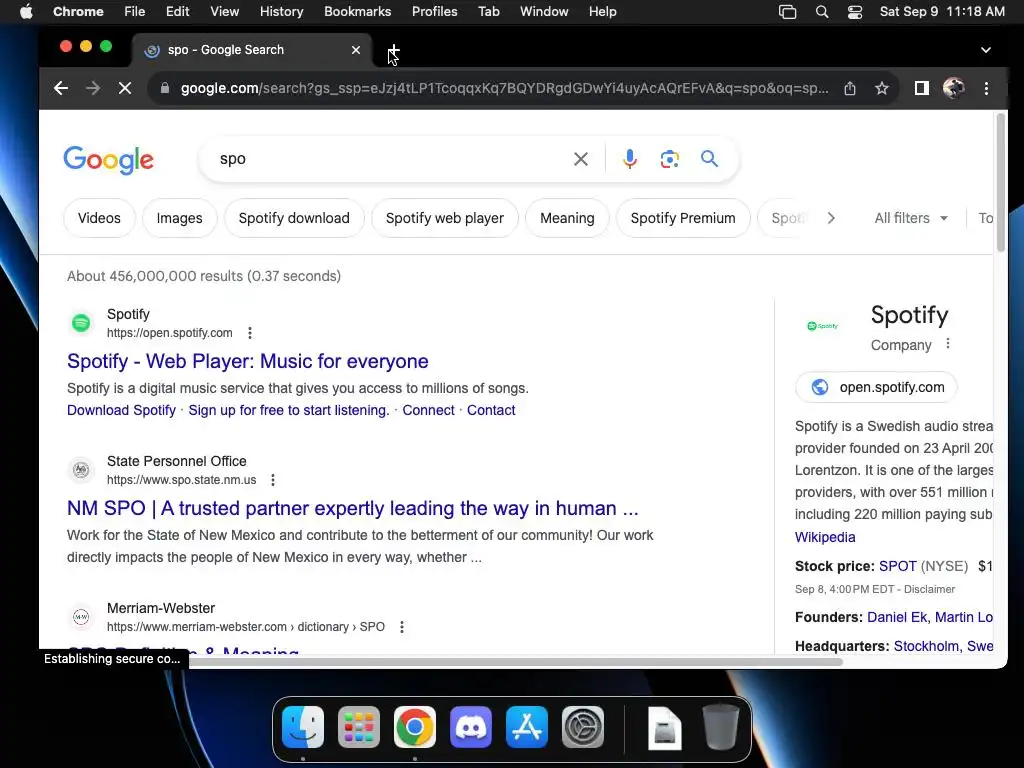Go back to the previous page
Viewport: 1024px width, 768px height.
click(61, 88)
